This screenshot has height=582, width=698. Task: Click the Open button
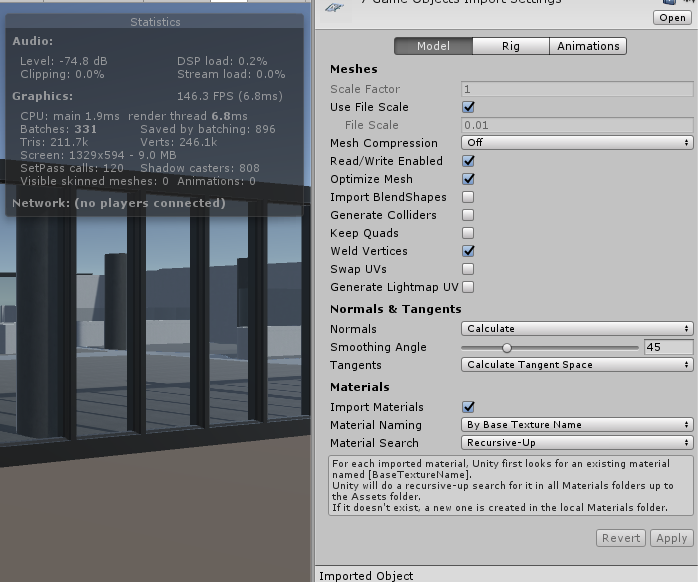tap(672, 17)
